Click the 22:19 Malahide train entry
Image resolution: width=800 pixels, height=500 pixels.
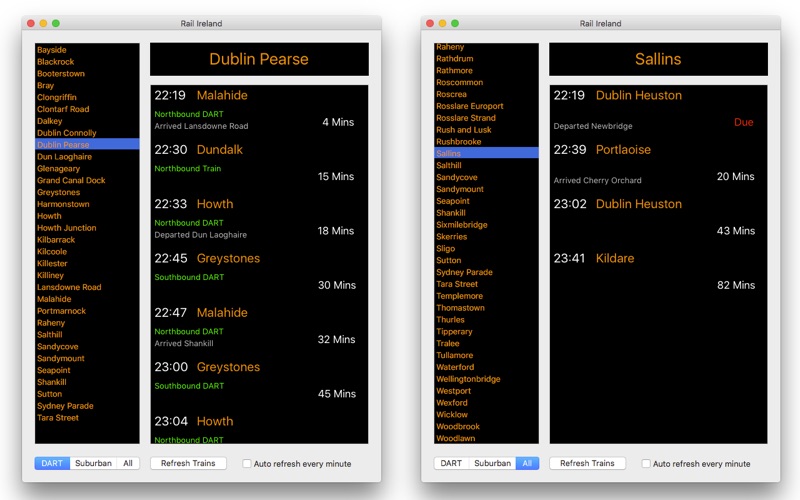click(259, 112)
